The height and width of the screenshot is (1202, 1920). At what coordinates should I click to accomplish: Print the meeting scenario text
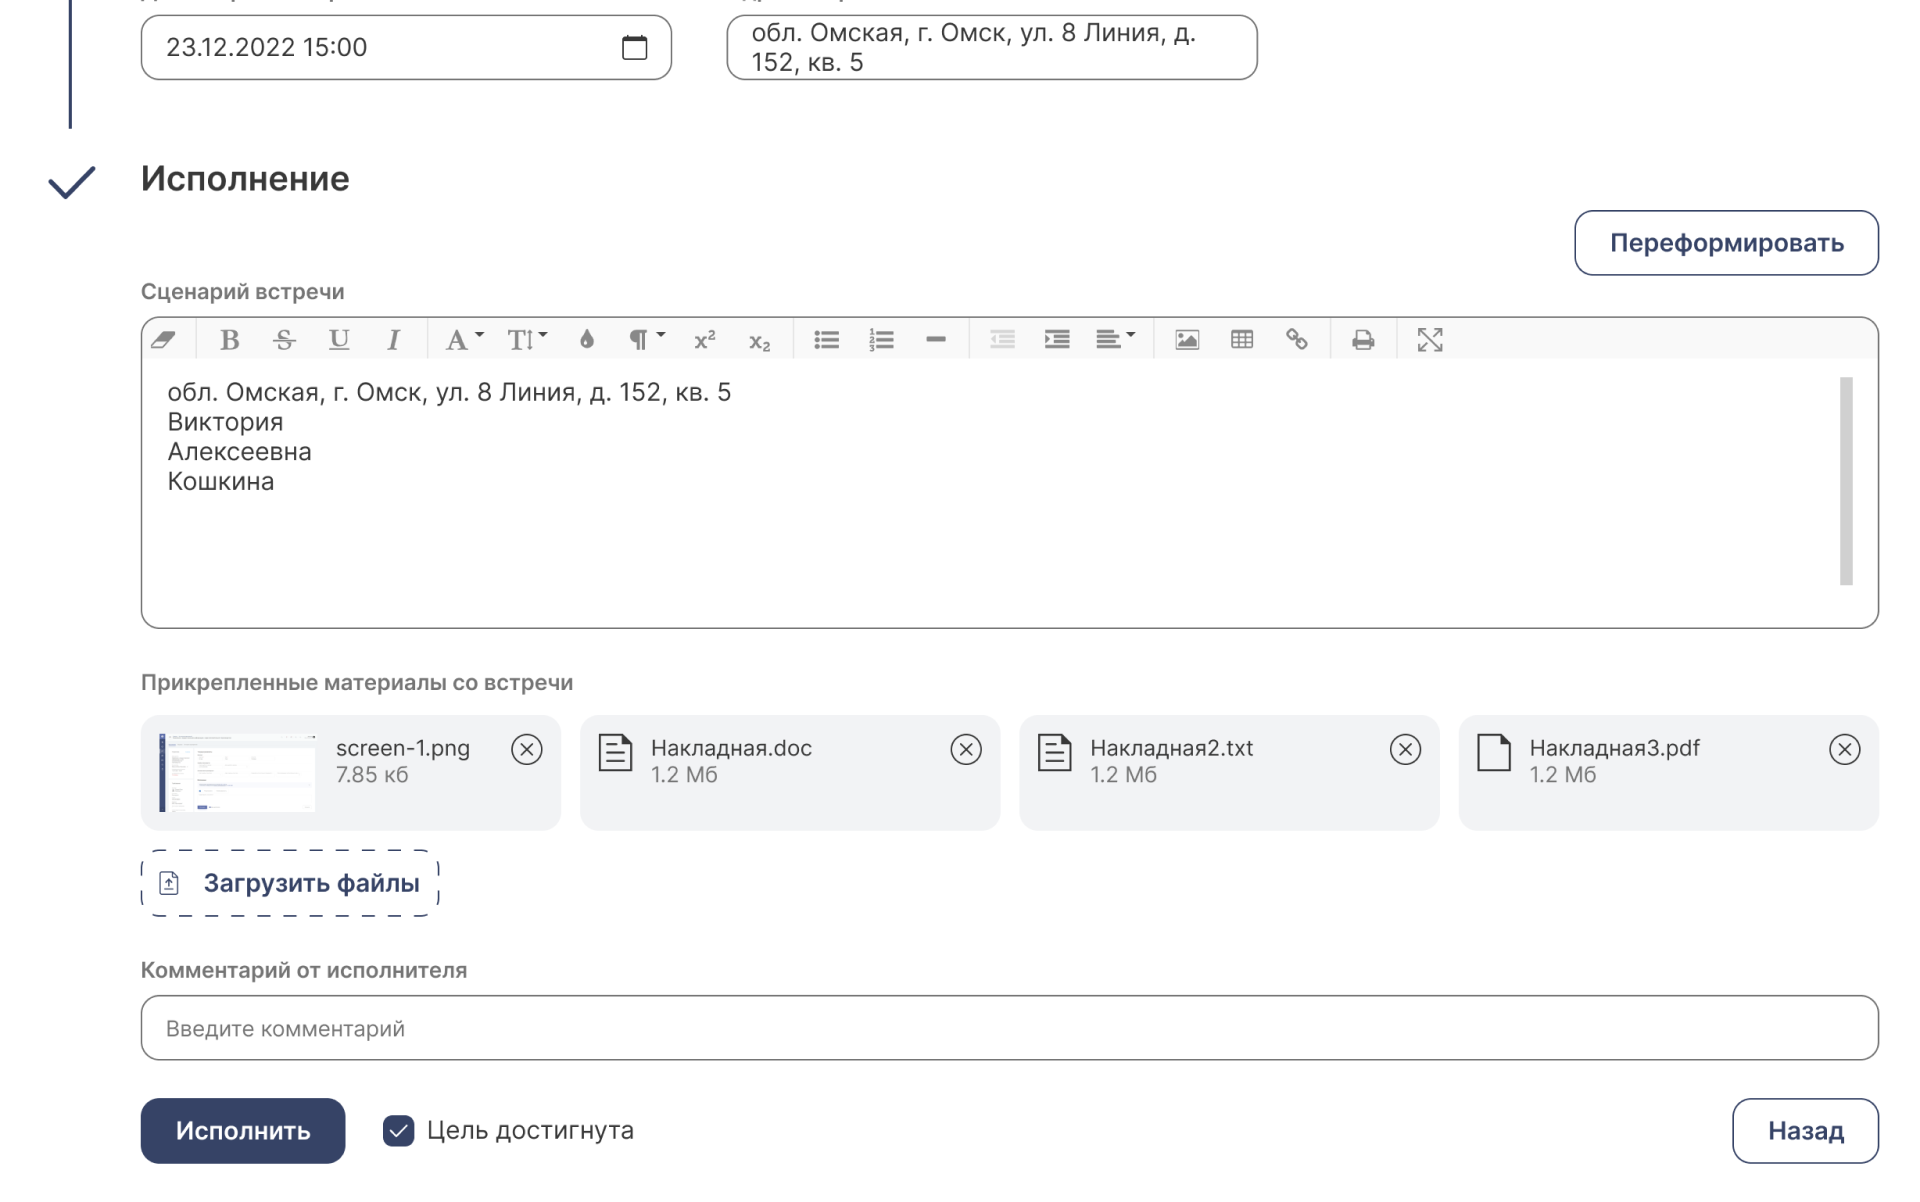(x=1363, y=340)
